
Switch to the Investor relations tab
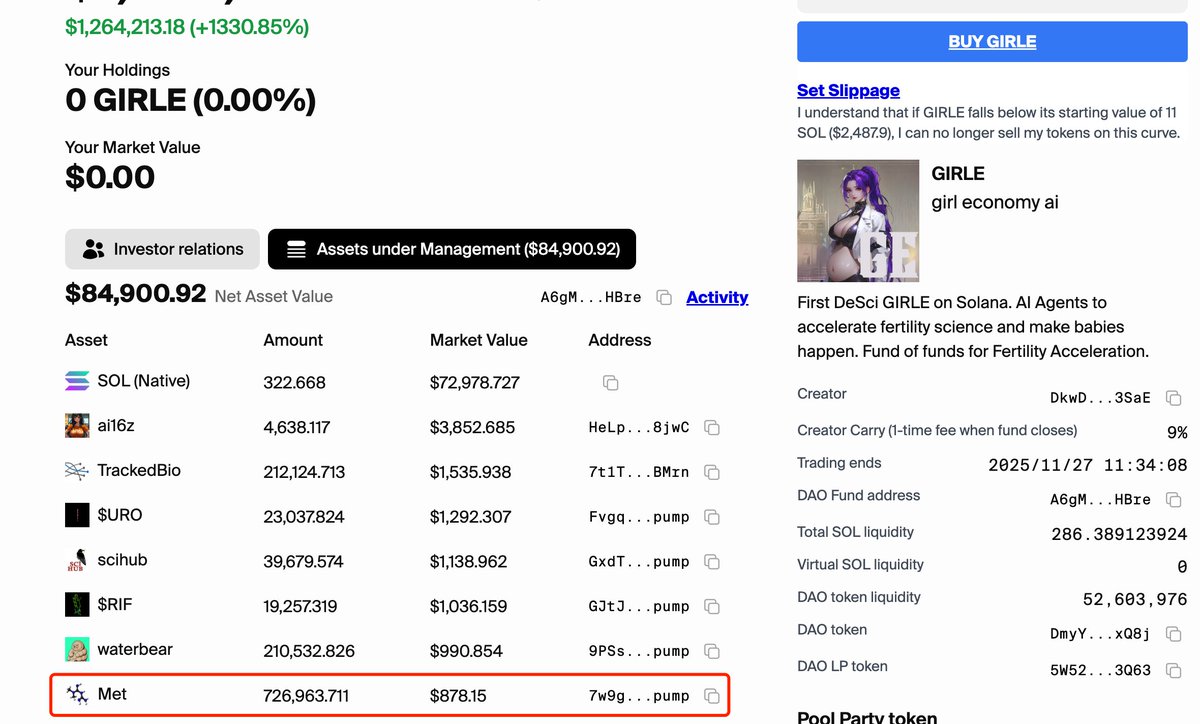pyautogui.click(x=162, y=249)
